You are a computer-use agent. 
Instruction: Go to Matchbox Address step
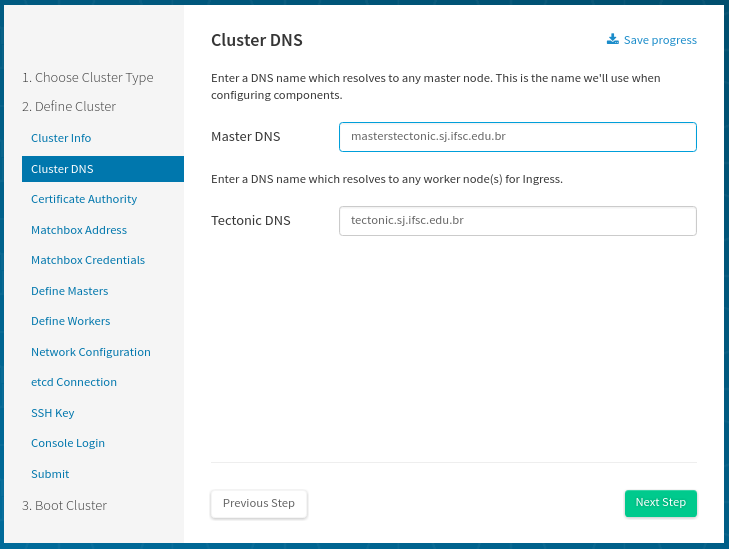point(79,230)
